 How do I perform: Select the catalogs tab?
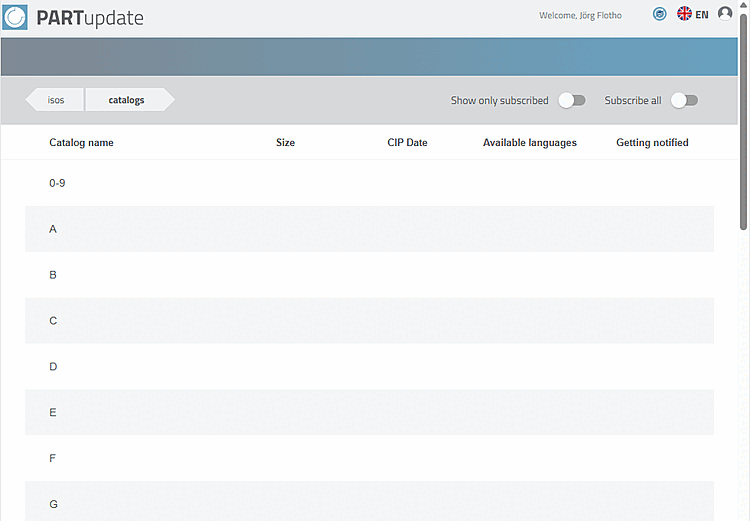pos(127,100)
